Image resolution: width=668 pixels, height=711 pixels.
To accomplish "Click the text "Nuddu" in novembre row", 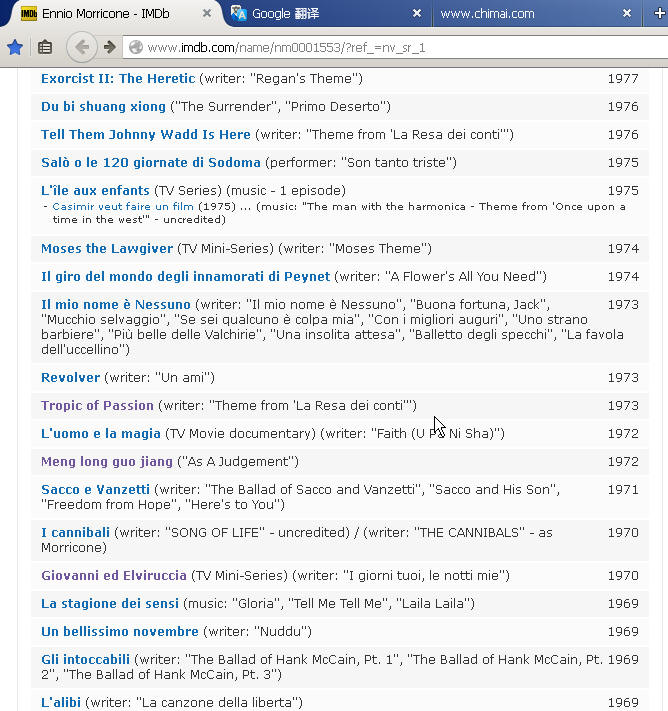I will [x=280, y=632].
